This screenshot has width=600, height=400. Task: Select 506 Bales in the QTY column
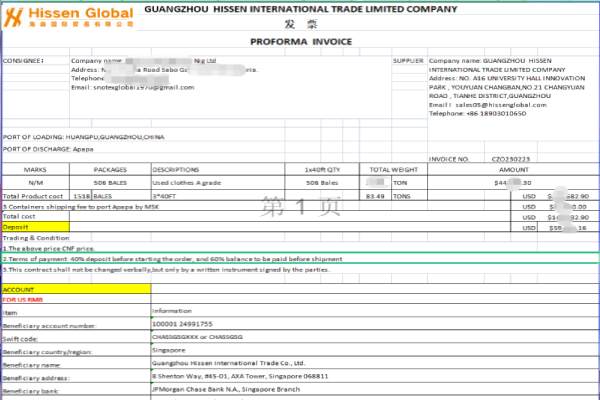click(322, 183)
